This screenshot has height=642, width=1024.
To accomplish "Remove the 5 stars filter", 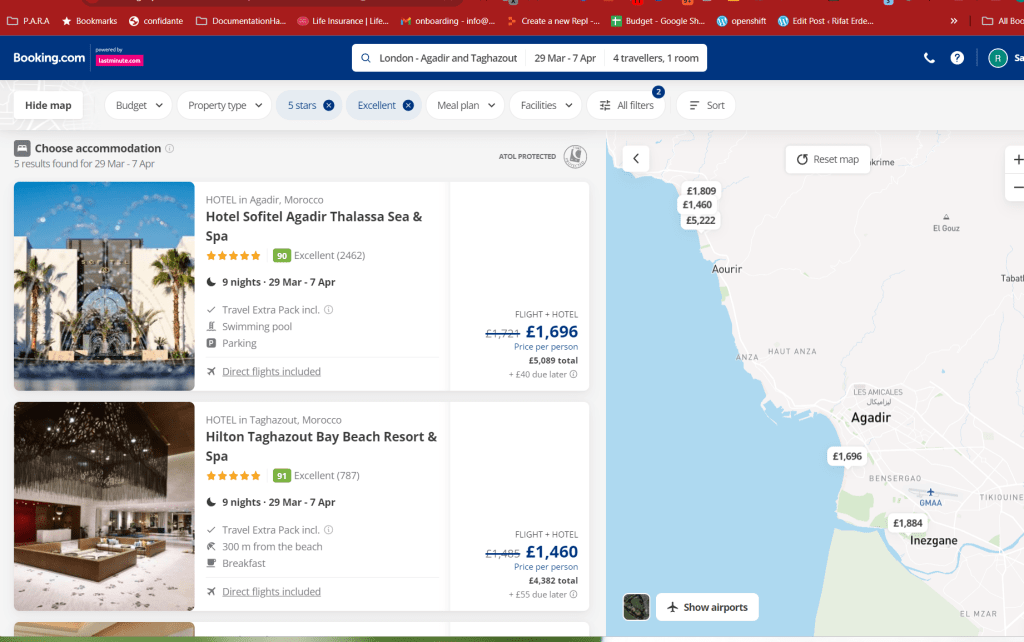I will pyautogui.click(x=328, y=105).
